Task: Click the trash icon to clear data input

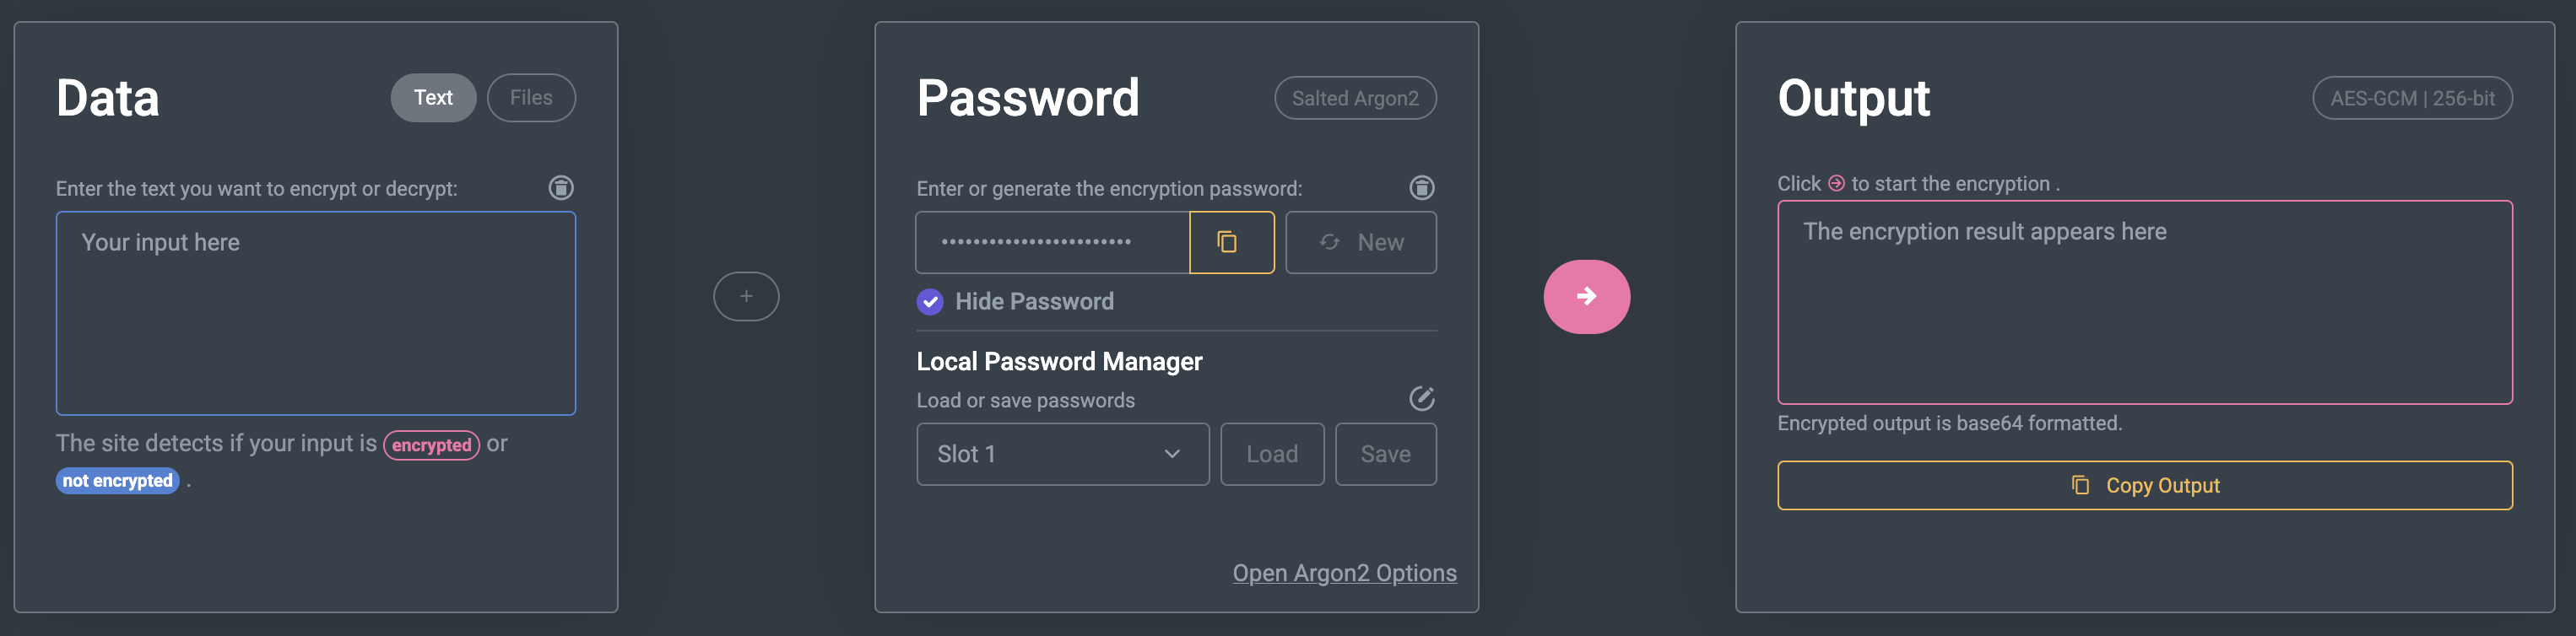Action: click(561, 188)
